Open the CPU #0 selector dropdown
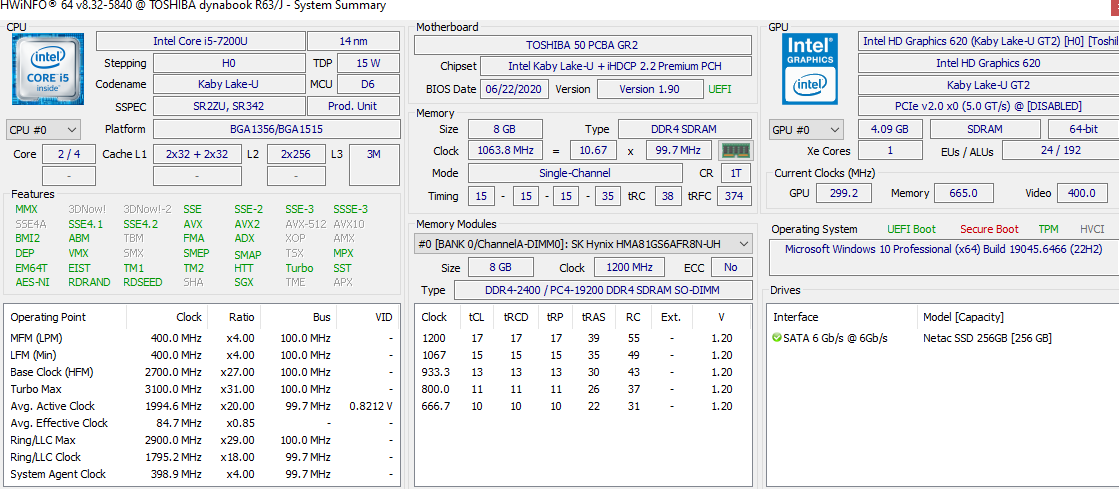This screenshot has width=1119, height=489. click(x=43, y=130)
